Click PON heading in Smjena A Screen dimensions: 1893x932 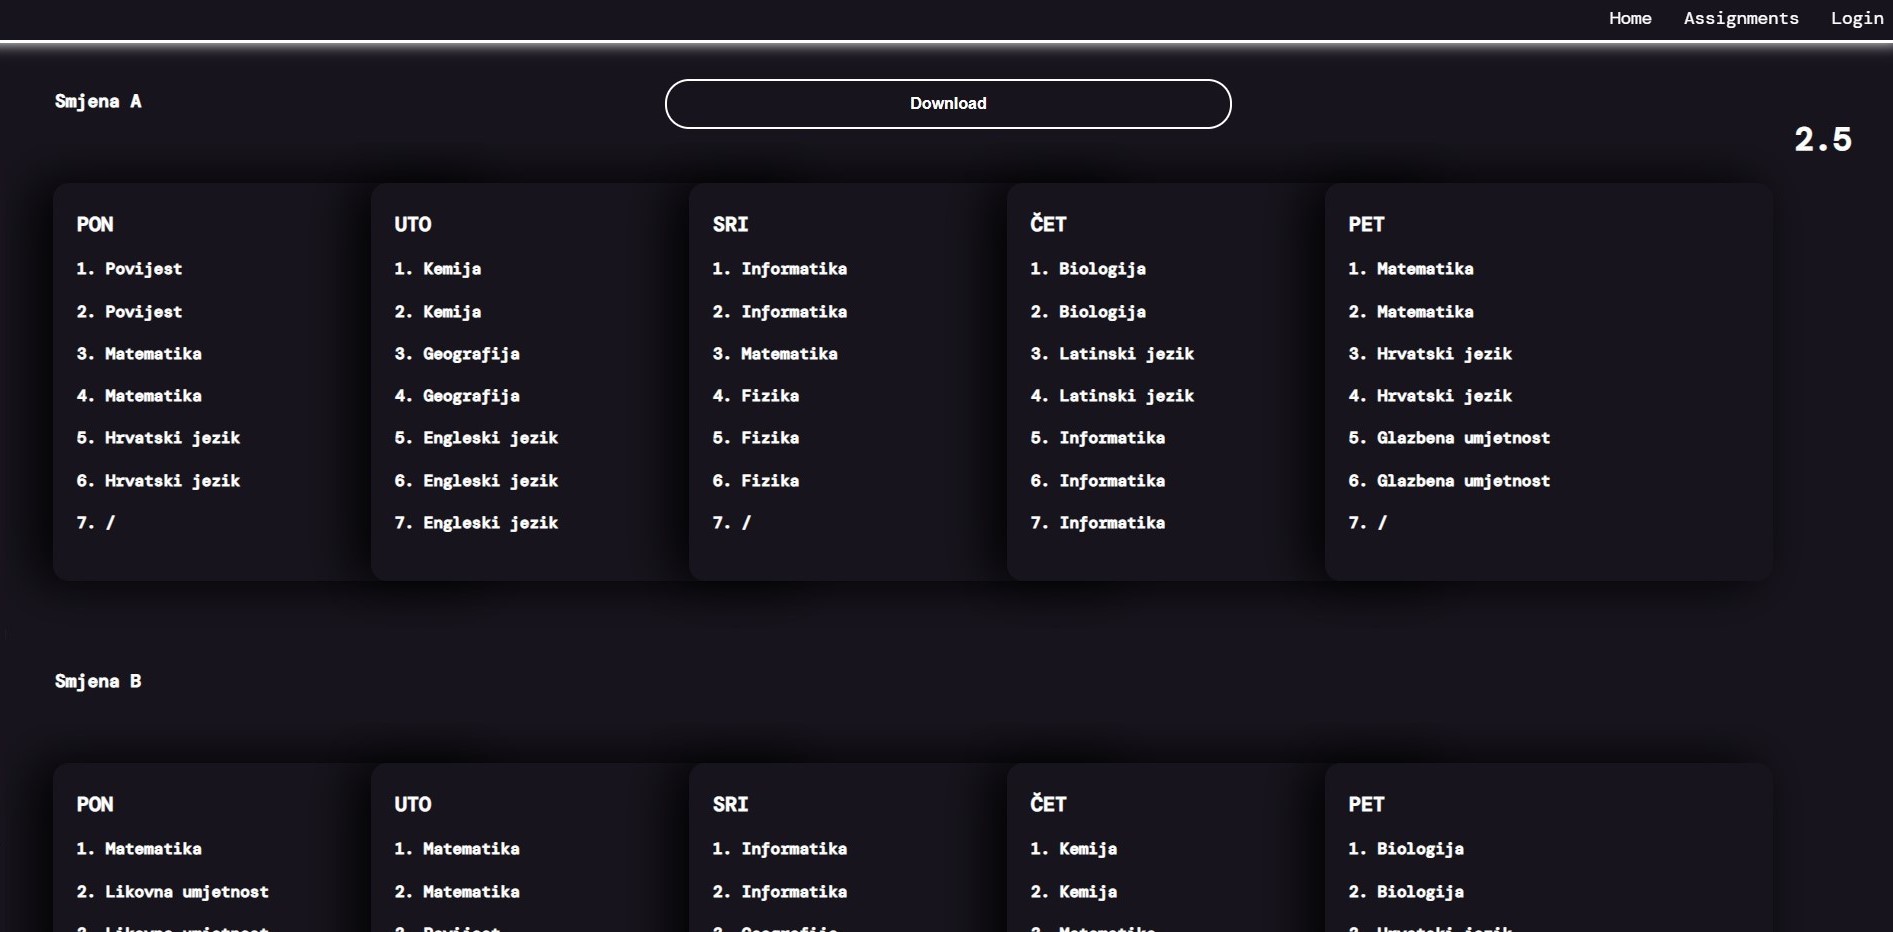95,224
